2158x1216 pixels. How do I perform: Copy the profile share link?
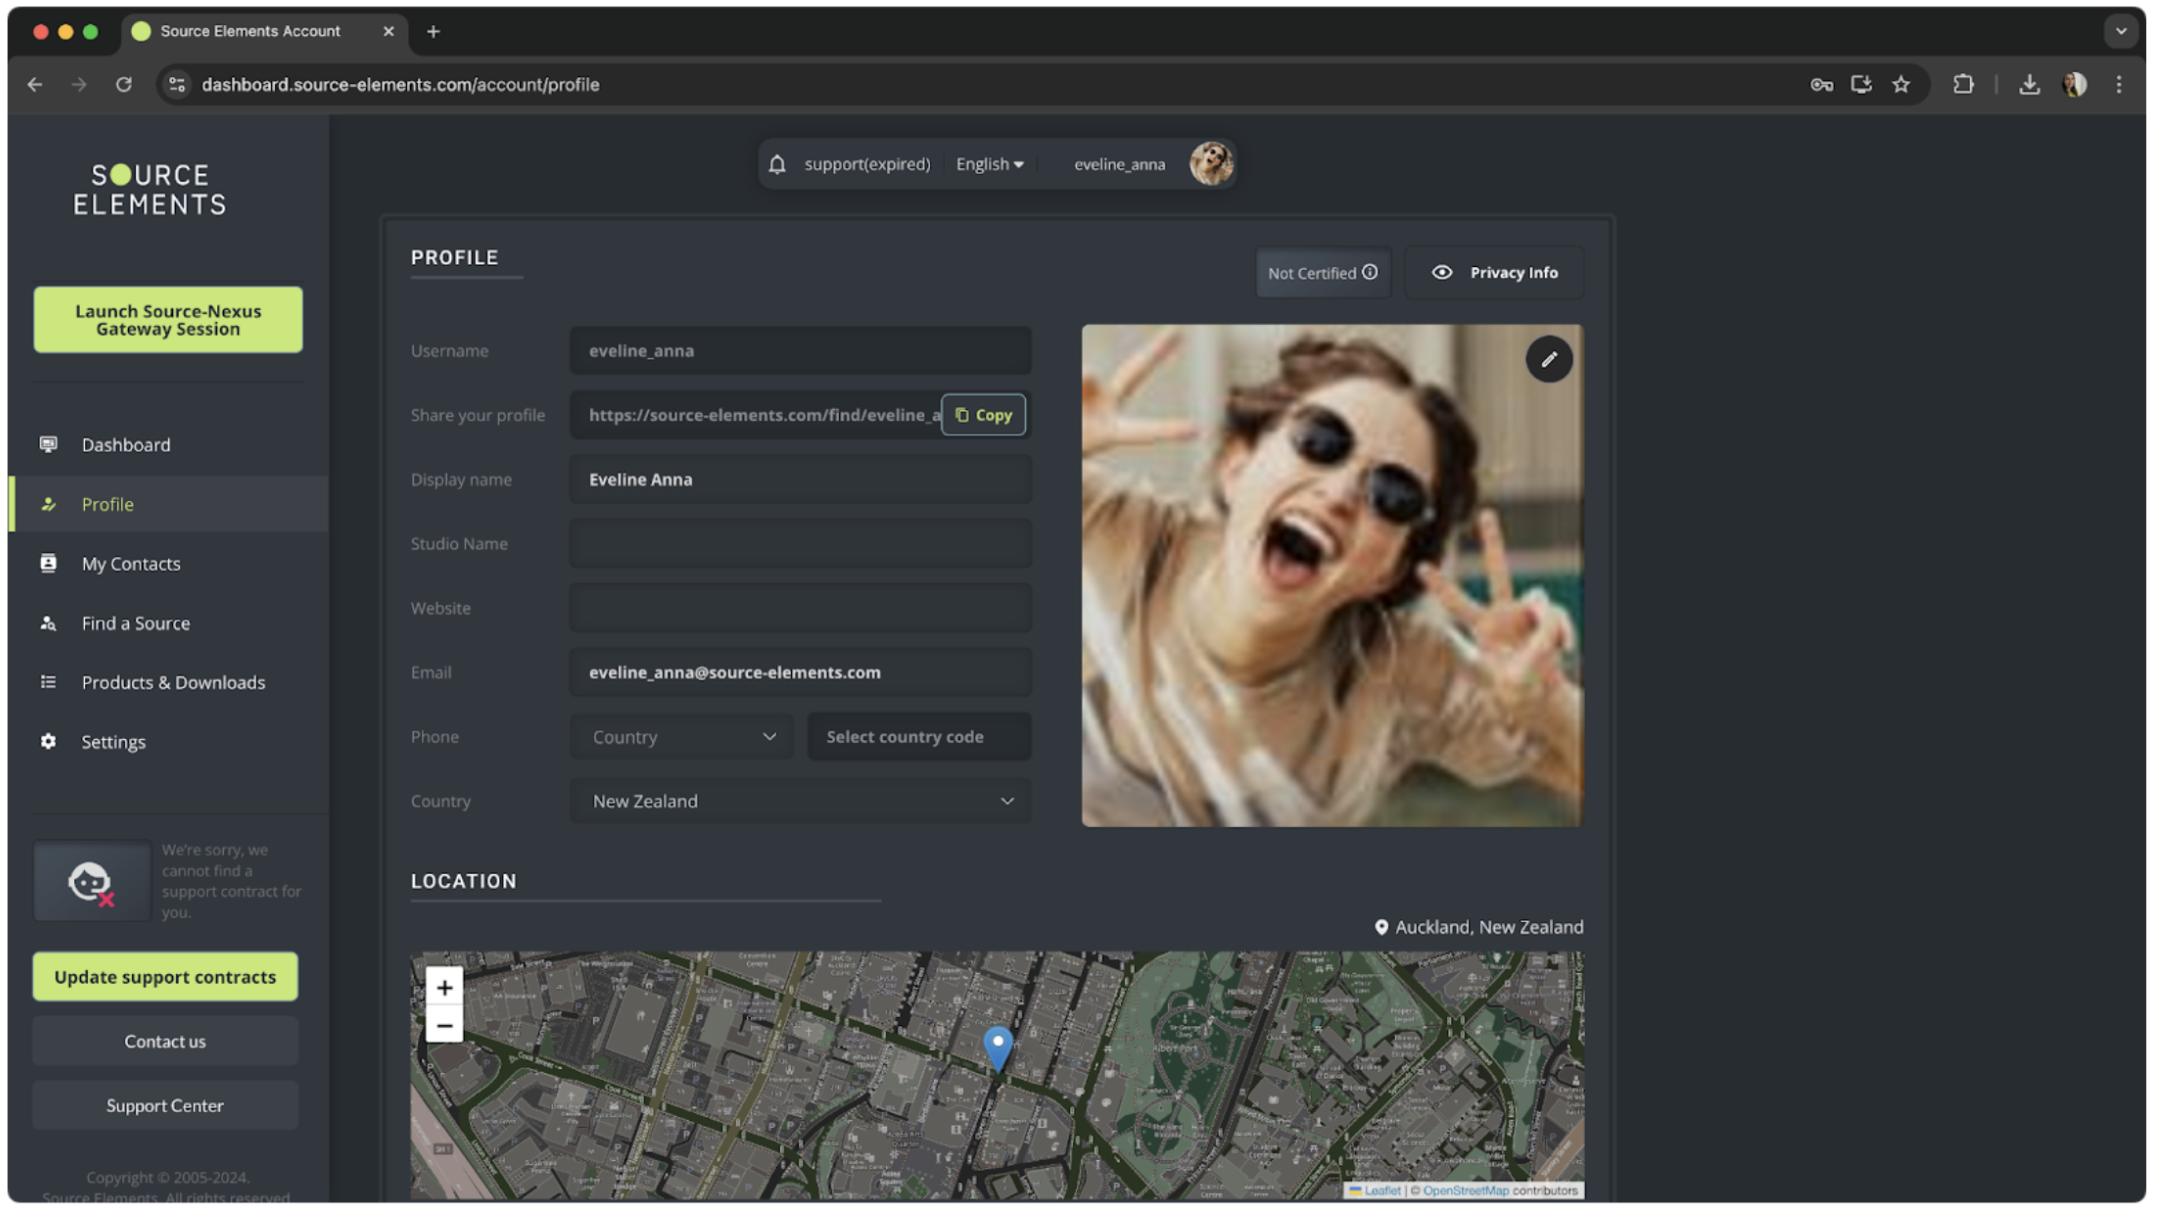(x=983, y=415)
